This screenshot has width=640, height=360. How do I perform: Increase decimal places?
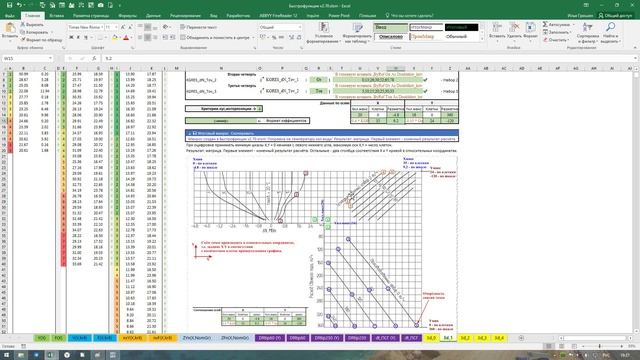[x=291, y=38]
